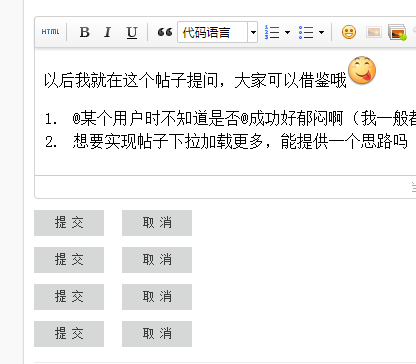The height and width of the screenshot is (364, 416).
Task: Insert a blockquote with the quote icon
Action: click(165, 32)
